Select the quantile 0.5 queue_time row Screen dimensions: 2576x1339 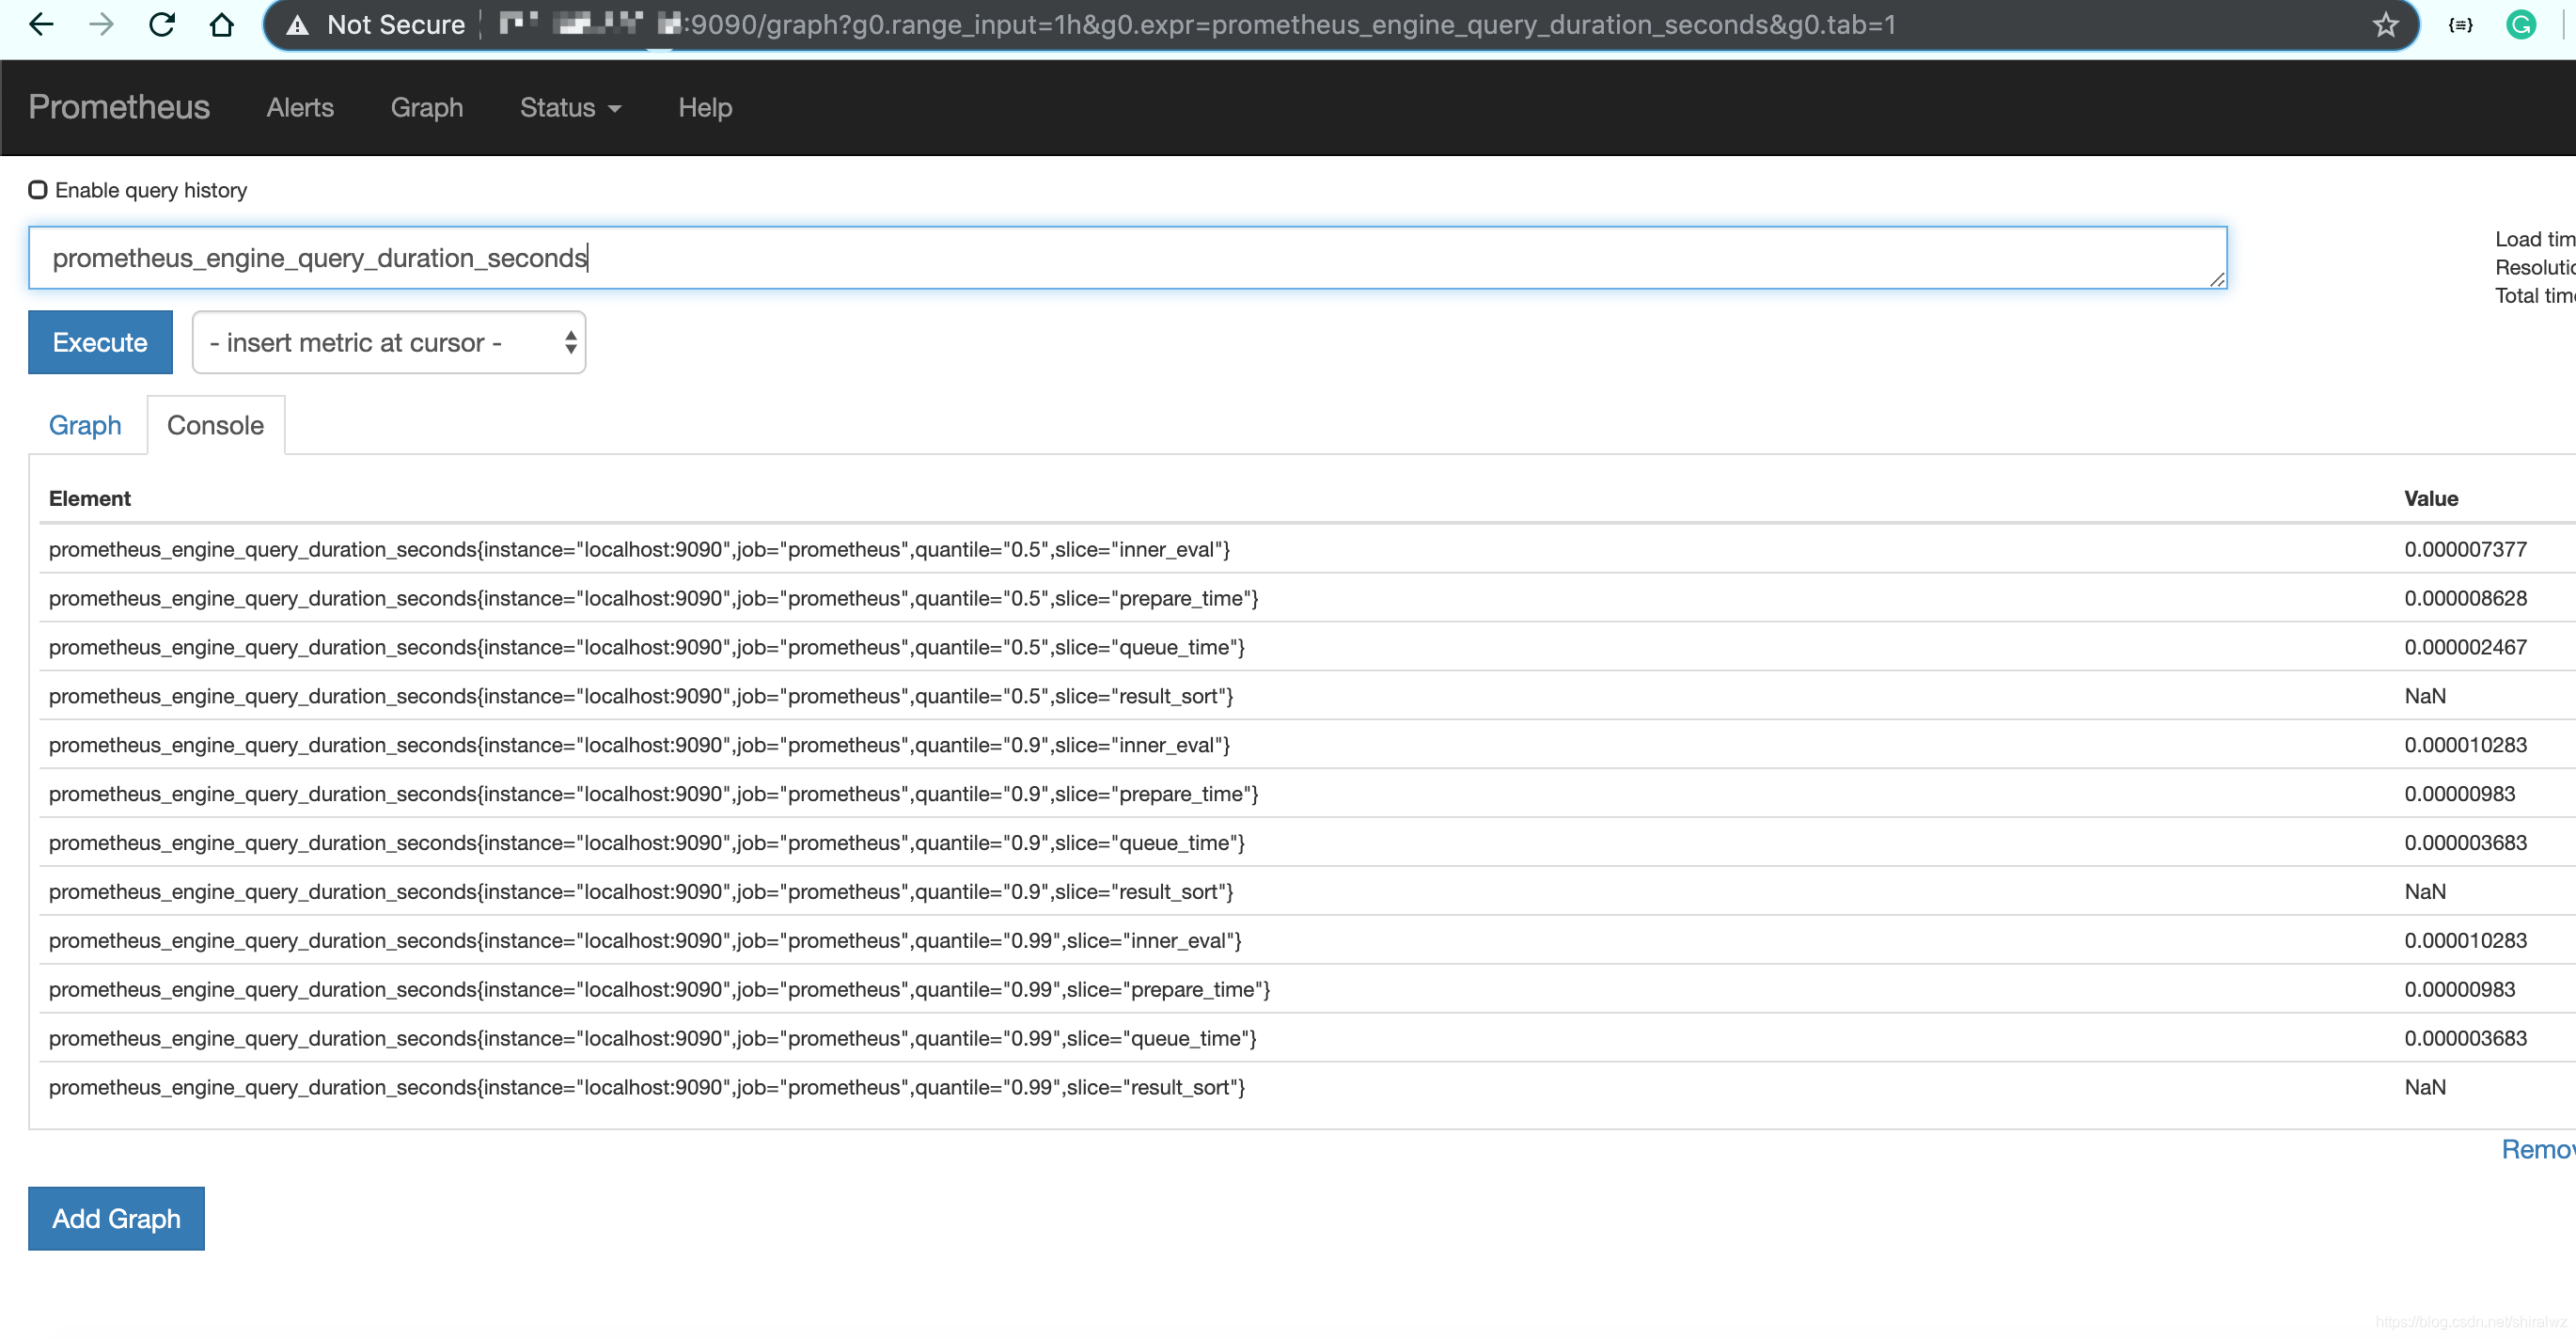[x=1308, y=647]
